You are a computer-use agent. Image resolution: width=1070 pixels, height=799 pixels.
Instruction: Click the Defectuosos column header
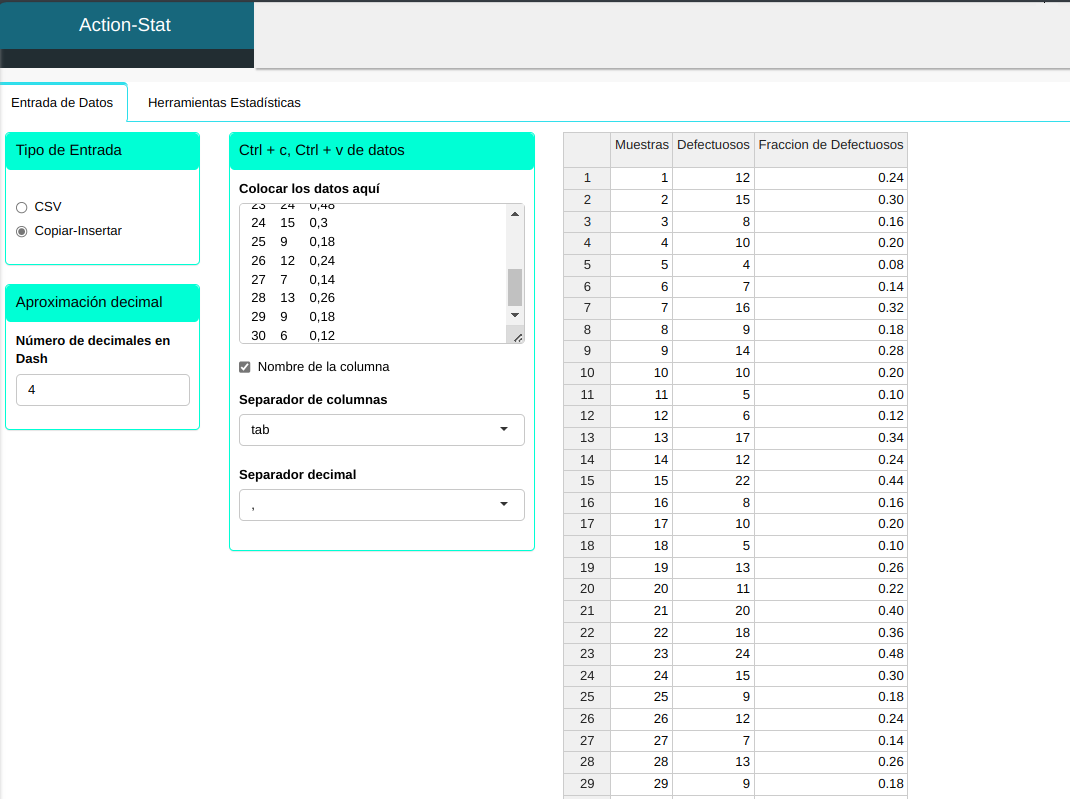[x=713, y=145]
